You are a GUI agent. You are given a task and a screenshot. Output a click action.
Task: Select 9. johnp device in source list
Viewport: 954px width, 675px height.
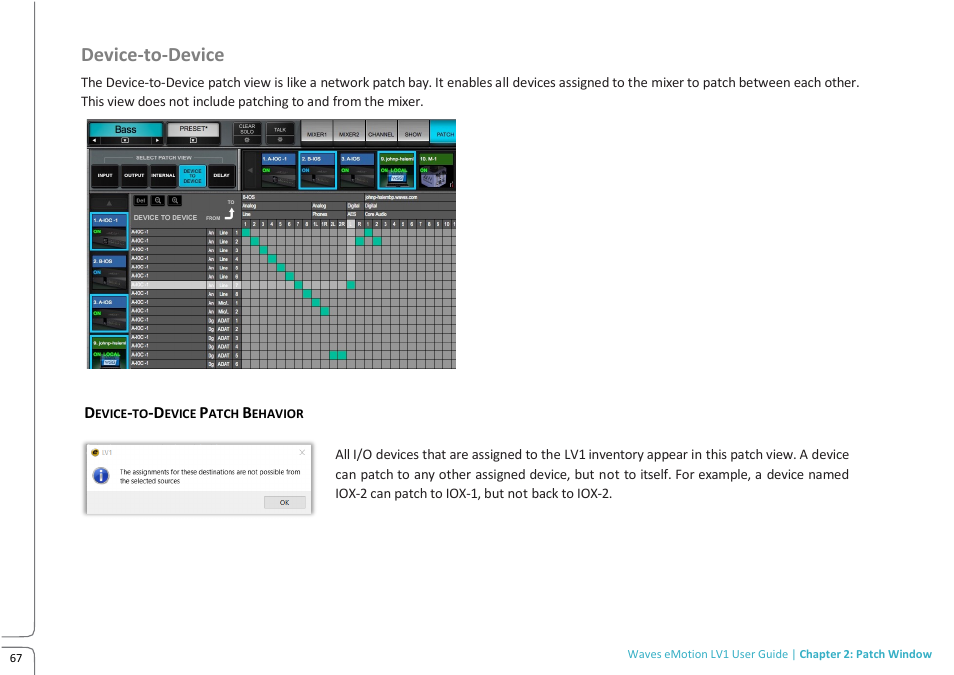109,352
